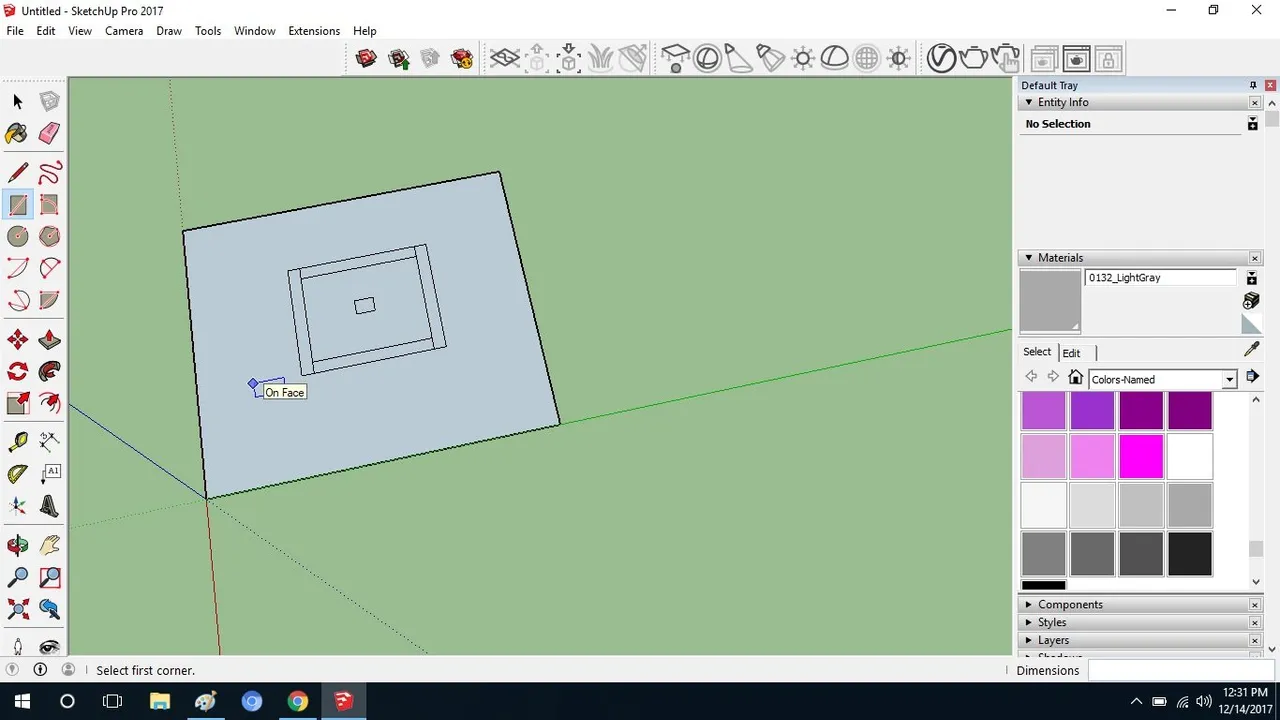Open 3D Warehouse get models icon
Viewport: 1280px width, 720px height.
click(x=366, y=58)
